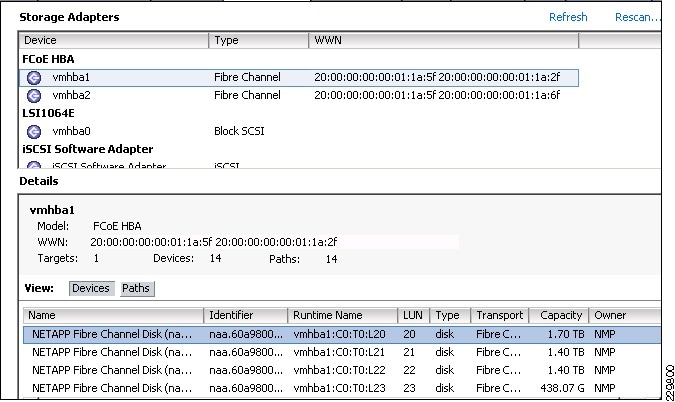The image size is (675, 402).
Task: Click the vmhba0 adapter icon
Action: pyautogui.click(x=34, y=131)
